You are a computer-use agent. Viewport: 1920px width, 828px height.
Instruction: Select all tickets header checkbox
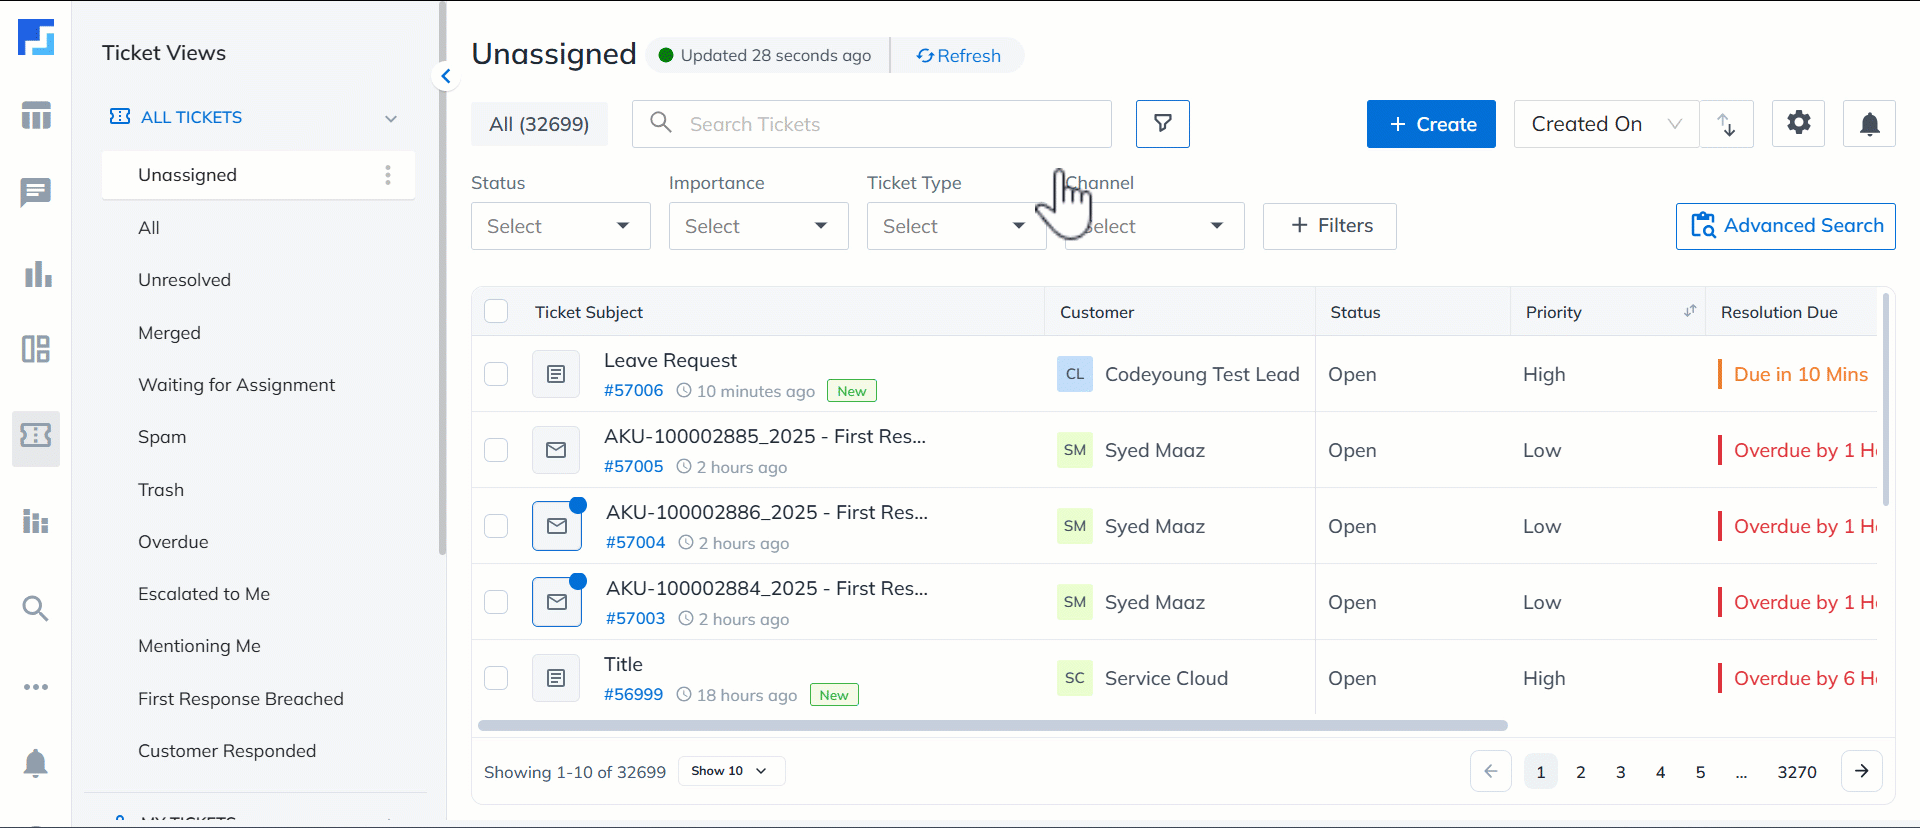pyautogui.click(x=496, y=311)
